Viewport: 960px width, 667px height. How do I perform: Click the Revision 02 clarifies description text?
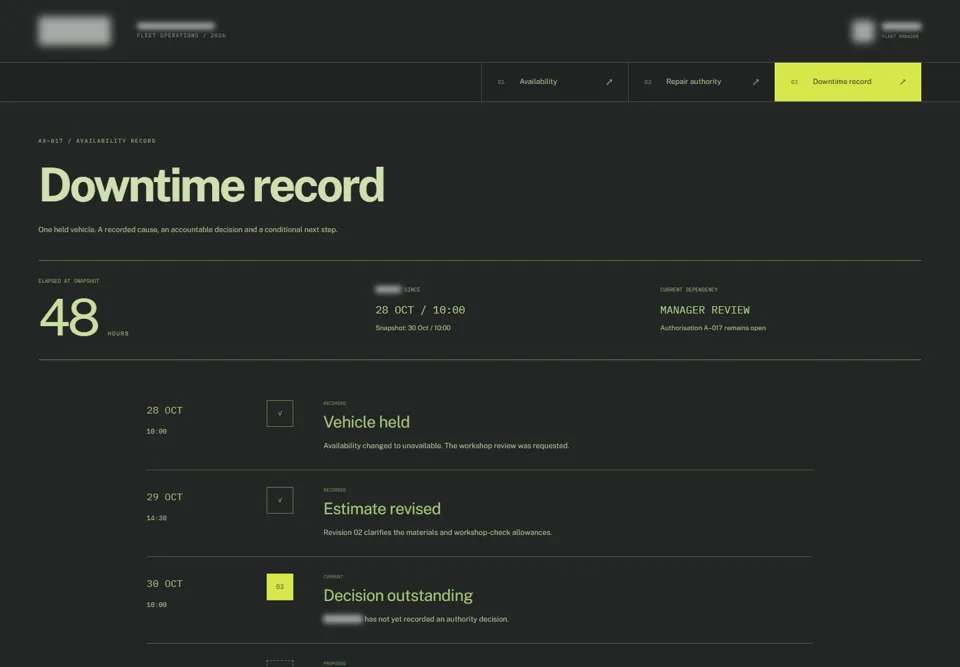click(437, 532)
